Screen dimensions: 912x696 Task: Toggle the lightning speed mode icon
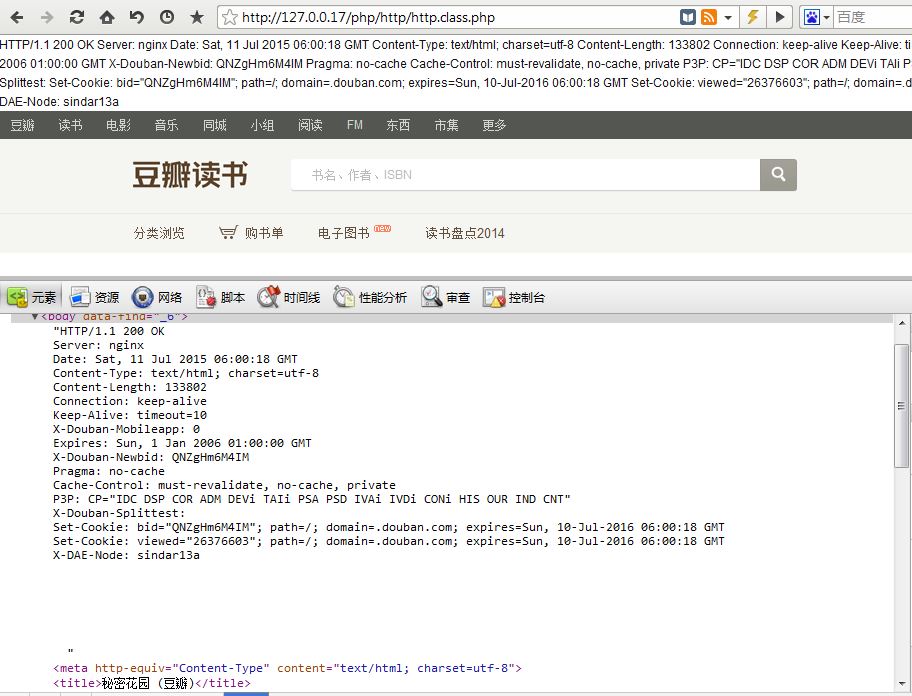[x=753, y=17]
